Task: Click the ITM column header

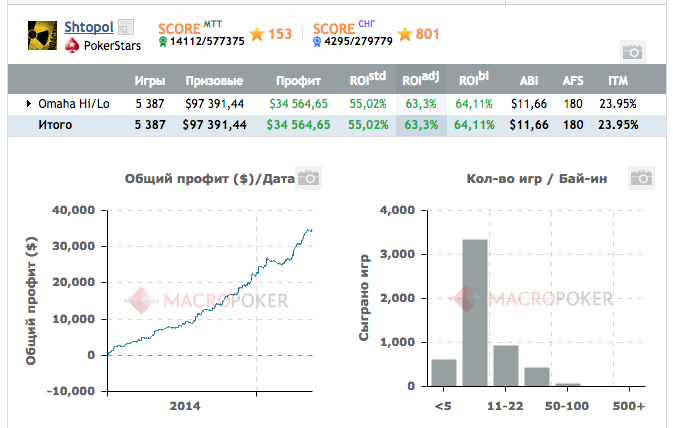Action: 618,80
